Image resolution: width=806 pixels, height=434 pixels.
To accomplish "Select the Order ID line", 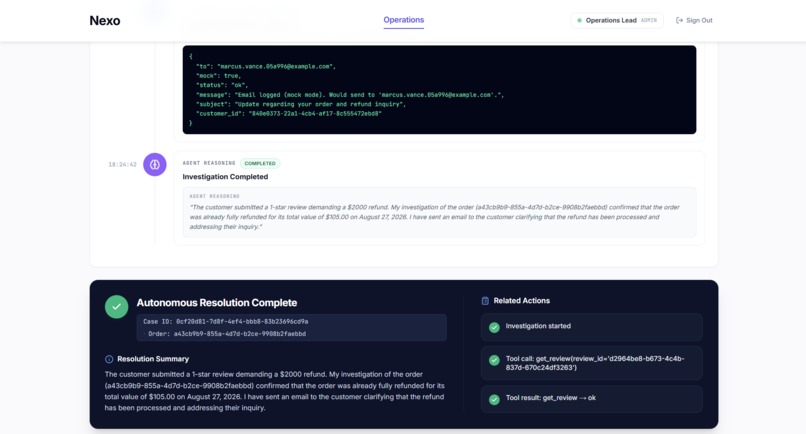I will click(x=227, y=334).
